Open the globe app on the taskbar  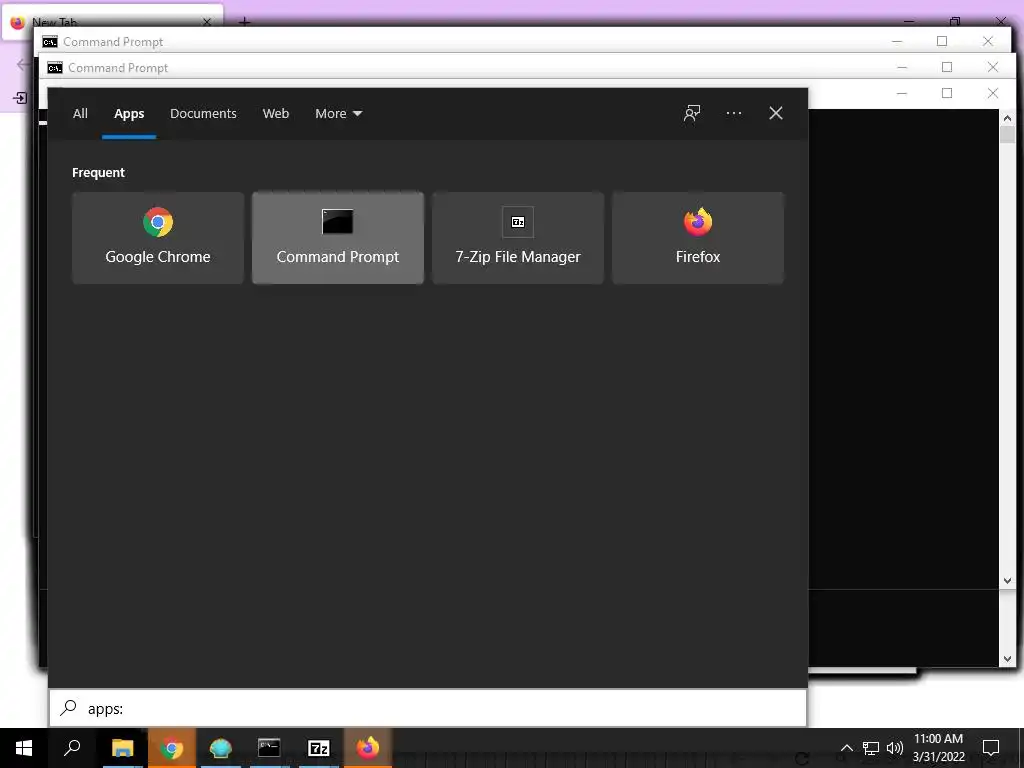click(221, 748)
